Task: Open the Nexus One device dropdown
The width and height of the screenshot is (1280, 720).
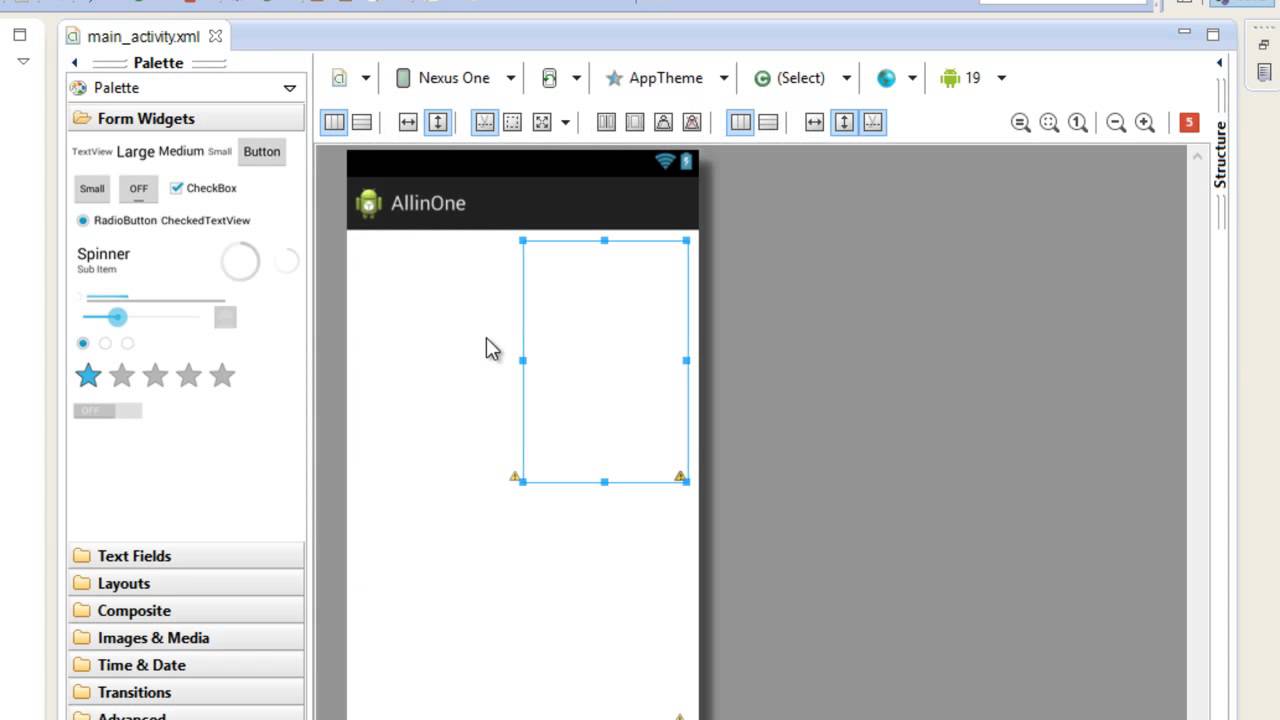Action: tap(456, 78)
